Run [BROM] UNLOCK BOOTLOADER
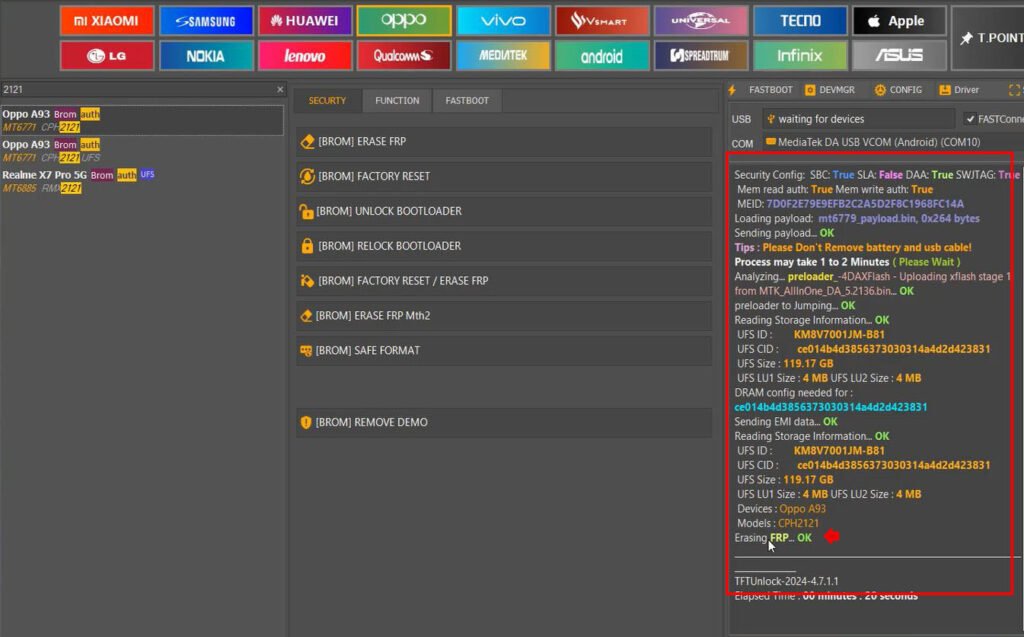This screenshot has width=1024, height=637. [x=504, y=211]
